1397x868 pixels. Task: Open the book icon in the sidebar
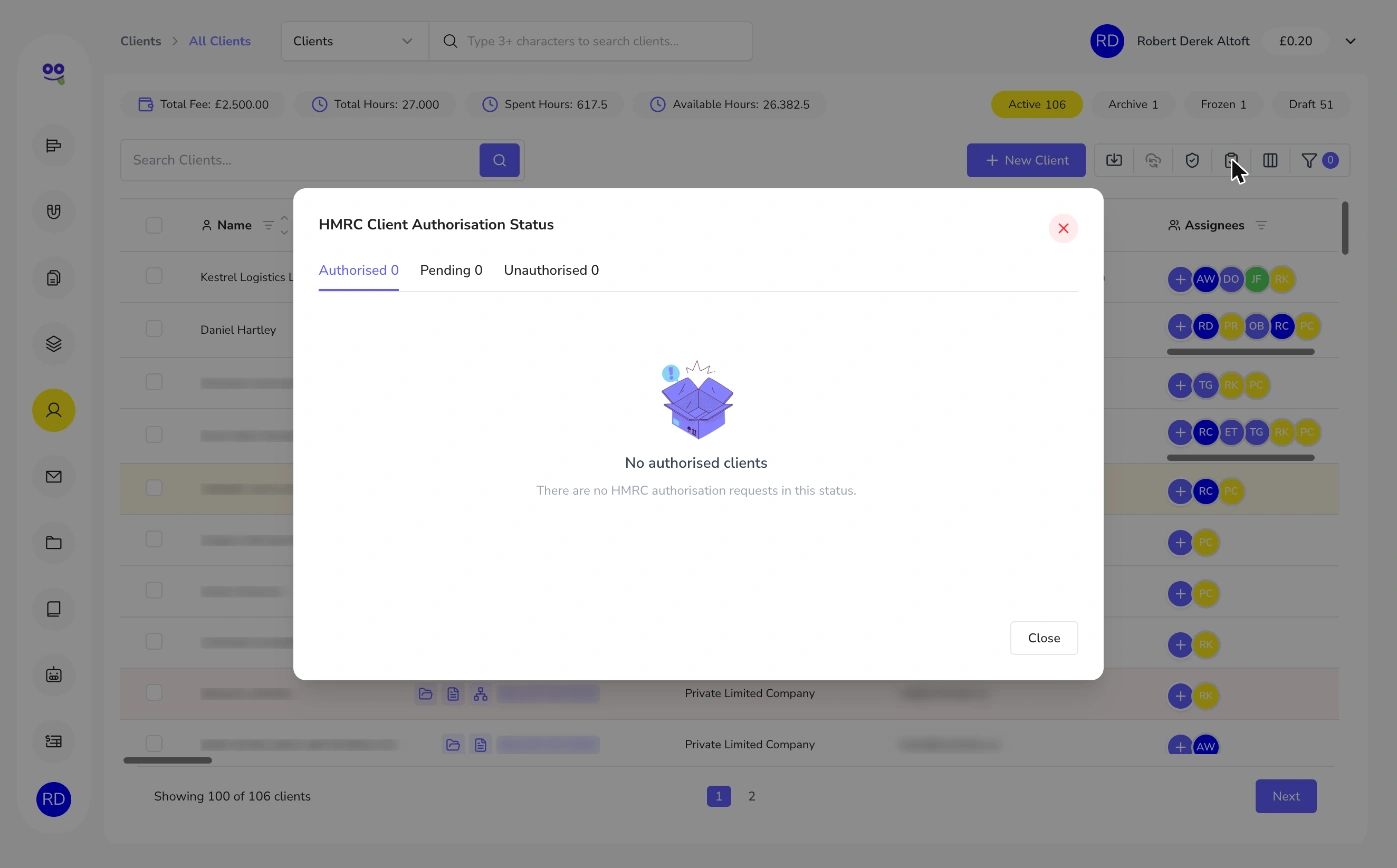coord(54,609)
